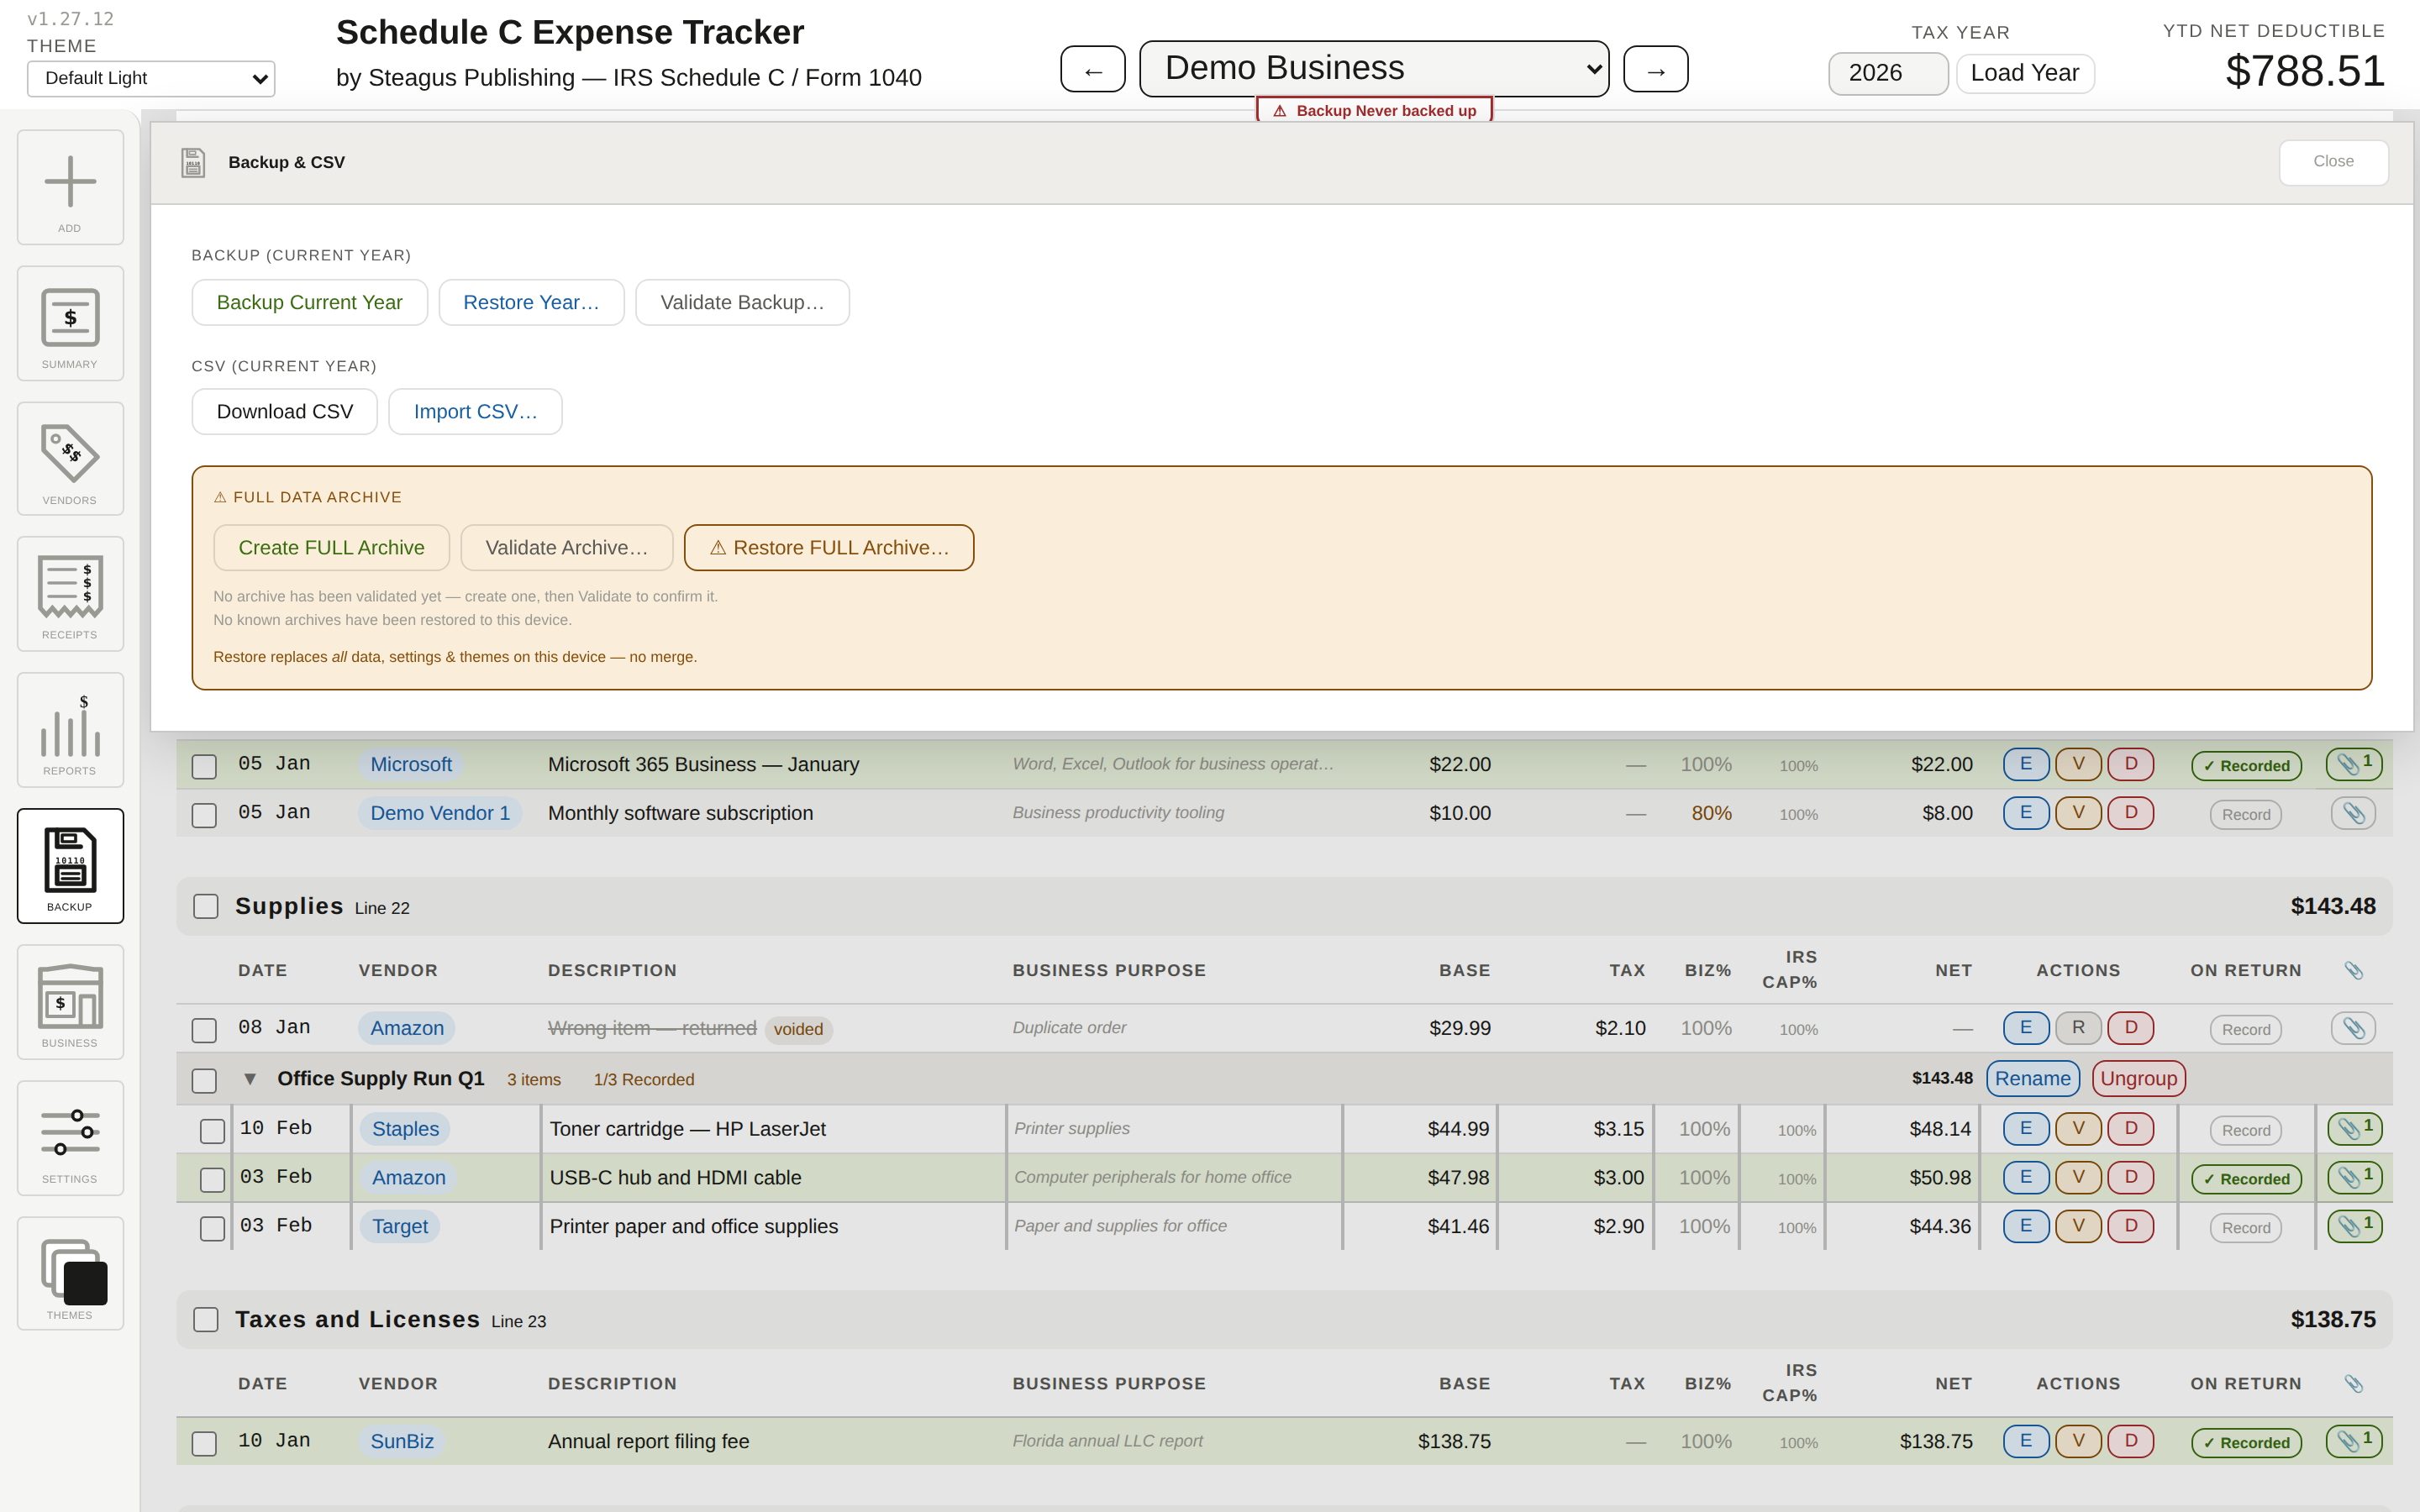Click the Target vendor tag

click(400, 1226)
